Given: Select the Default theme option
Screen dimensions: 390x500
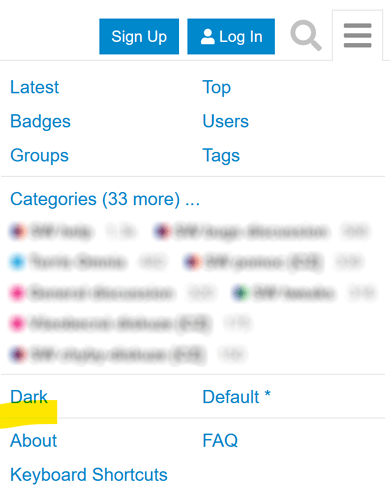Looking at the screenshot, I should click(237, 397).
